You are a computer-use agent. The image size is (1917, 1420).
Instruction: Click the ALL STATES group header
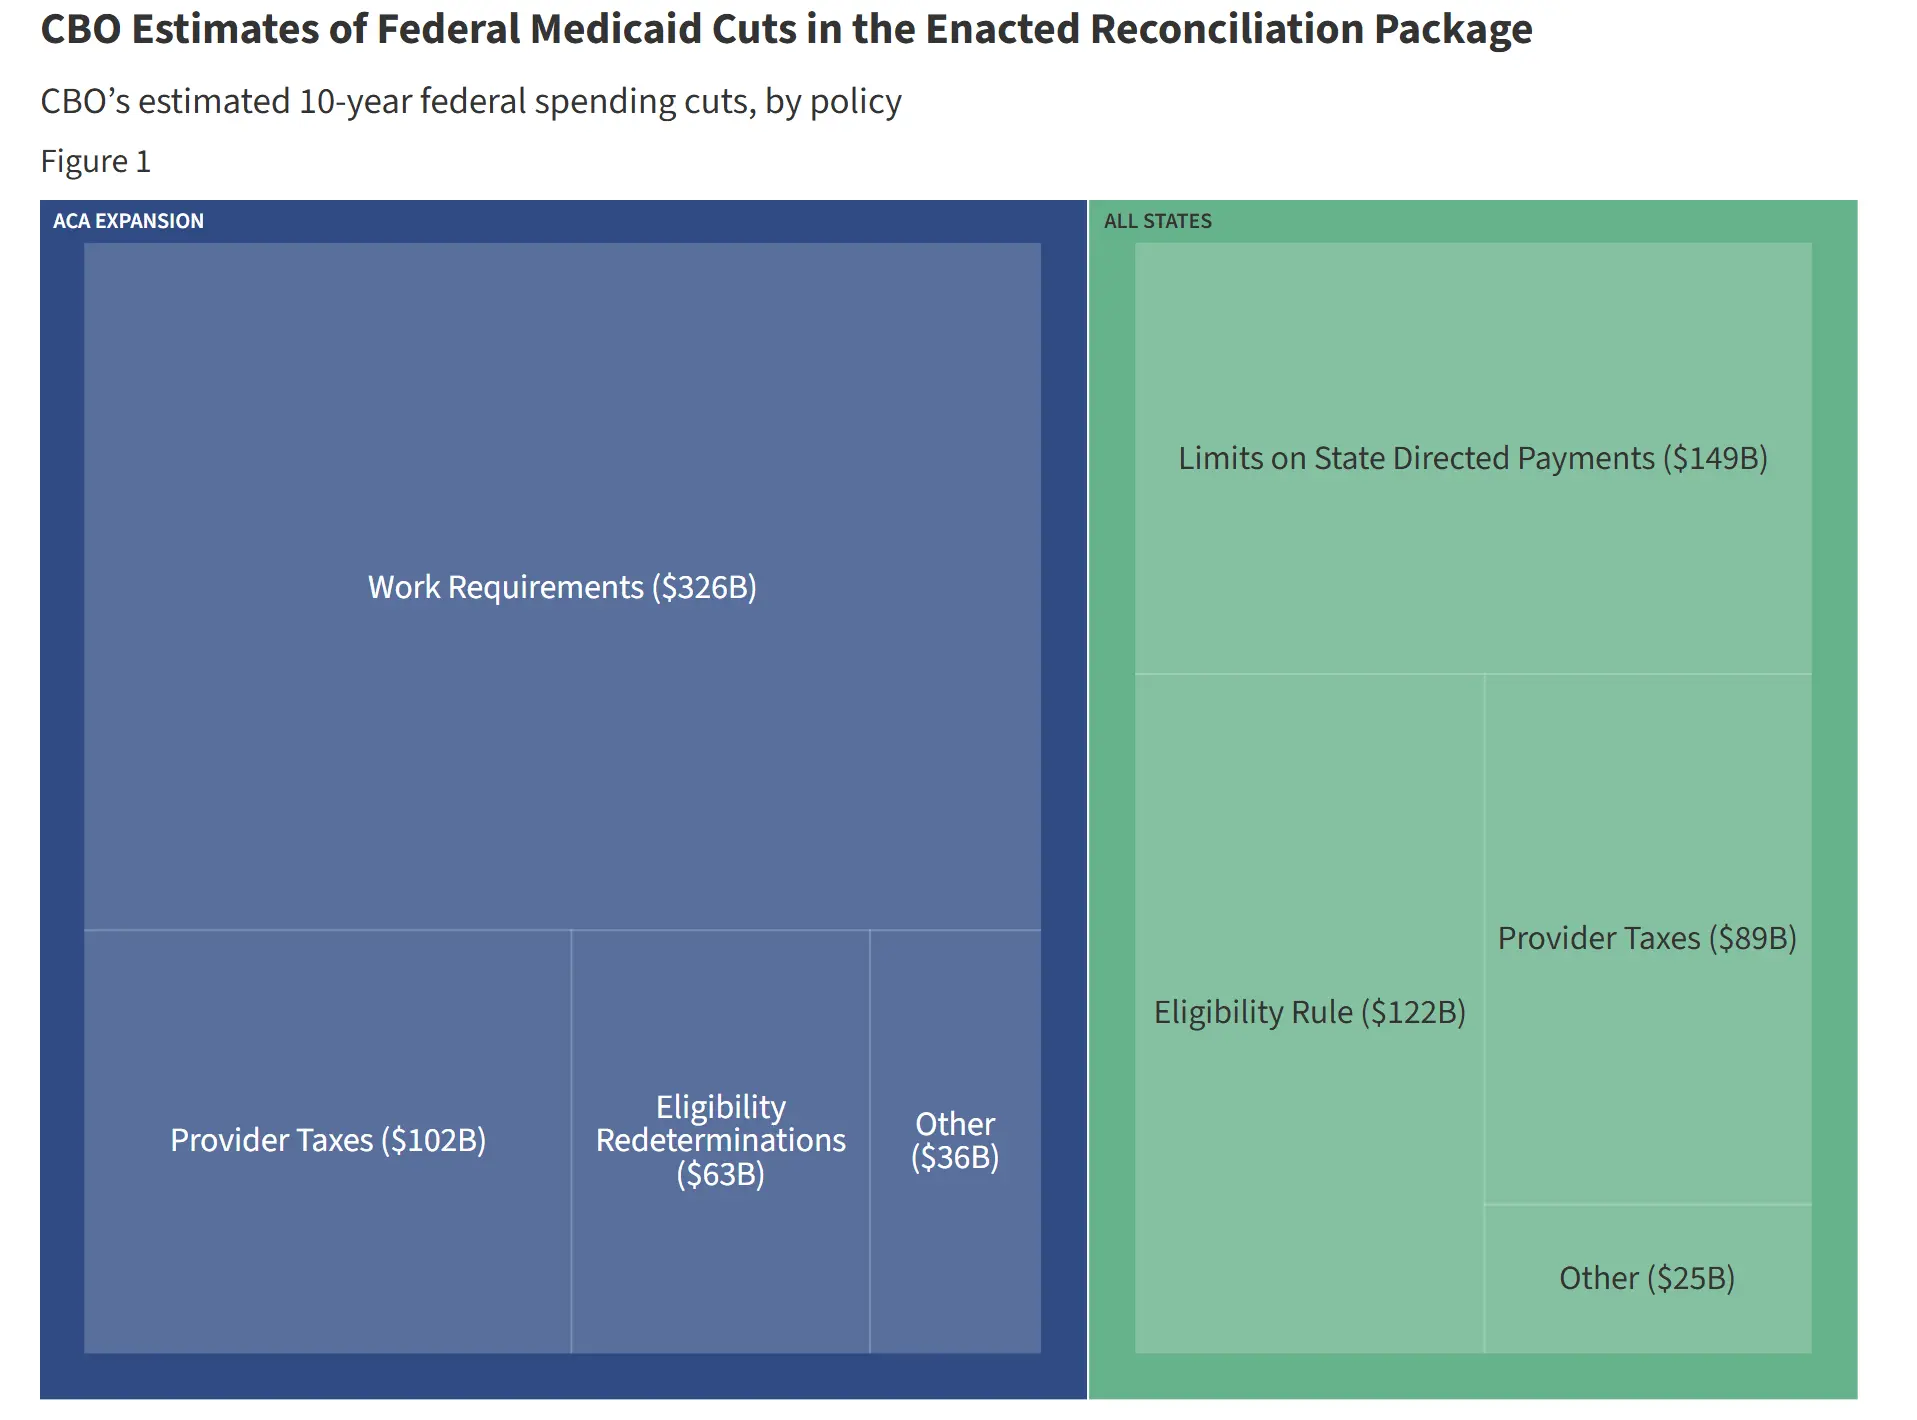click(1157, 221)
